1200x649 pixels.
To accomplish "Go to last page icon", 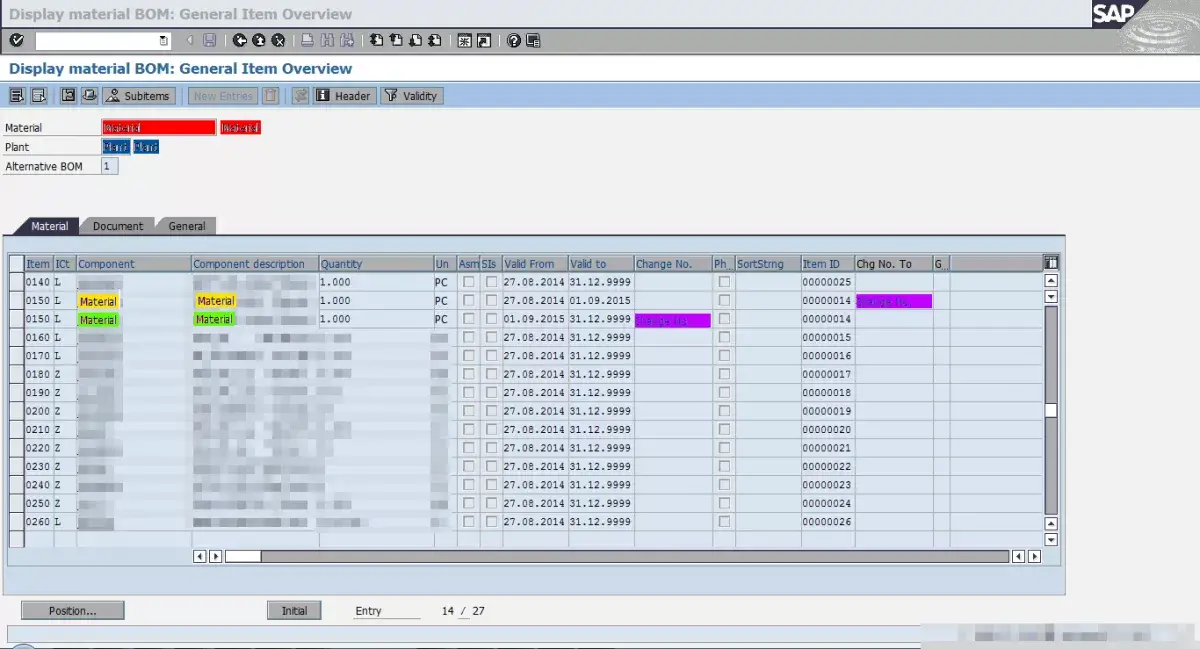I will (x=434, y=41).
